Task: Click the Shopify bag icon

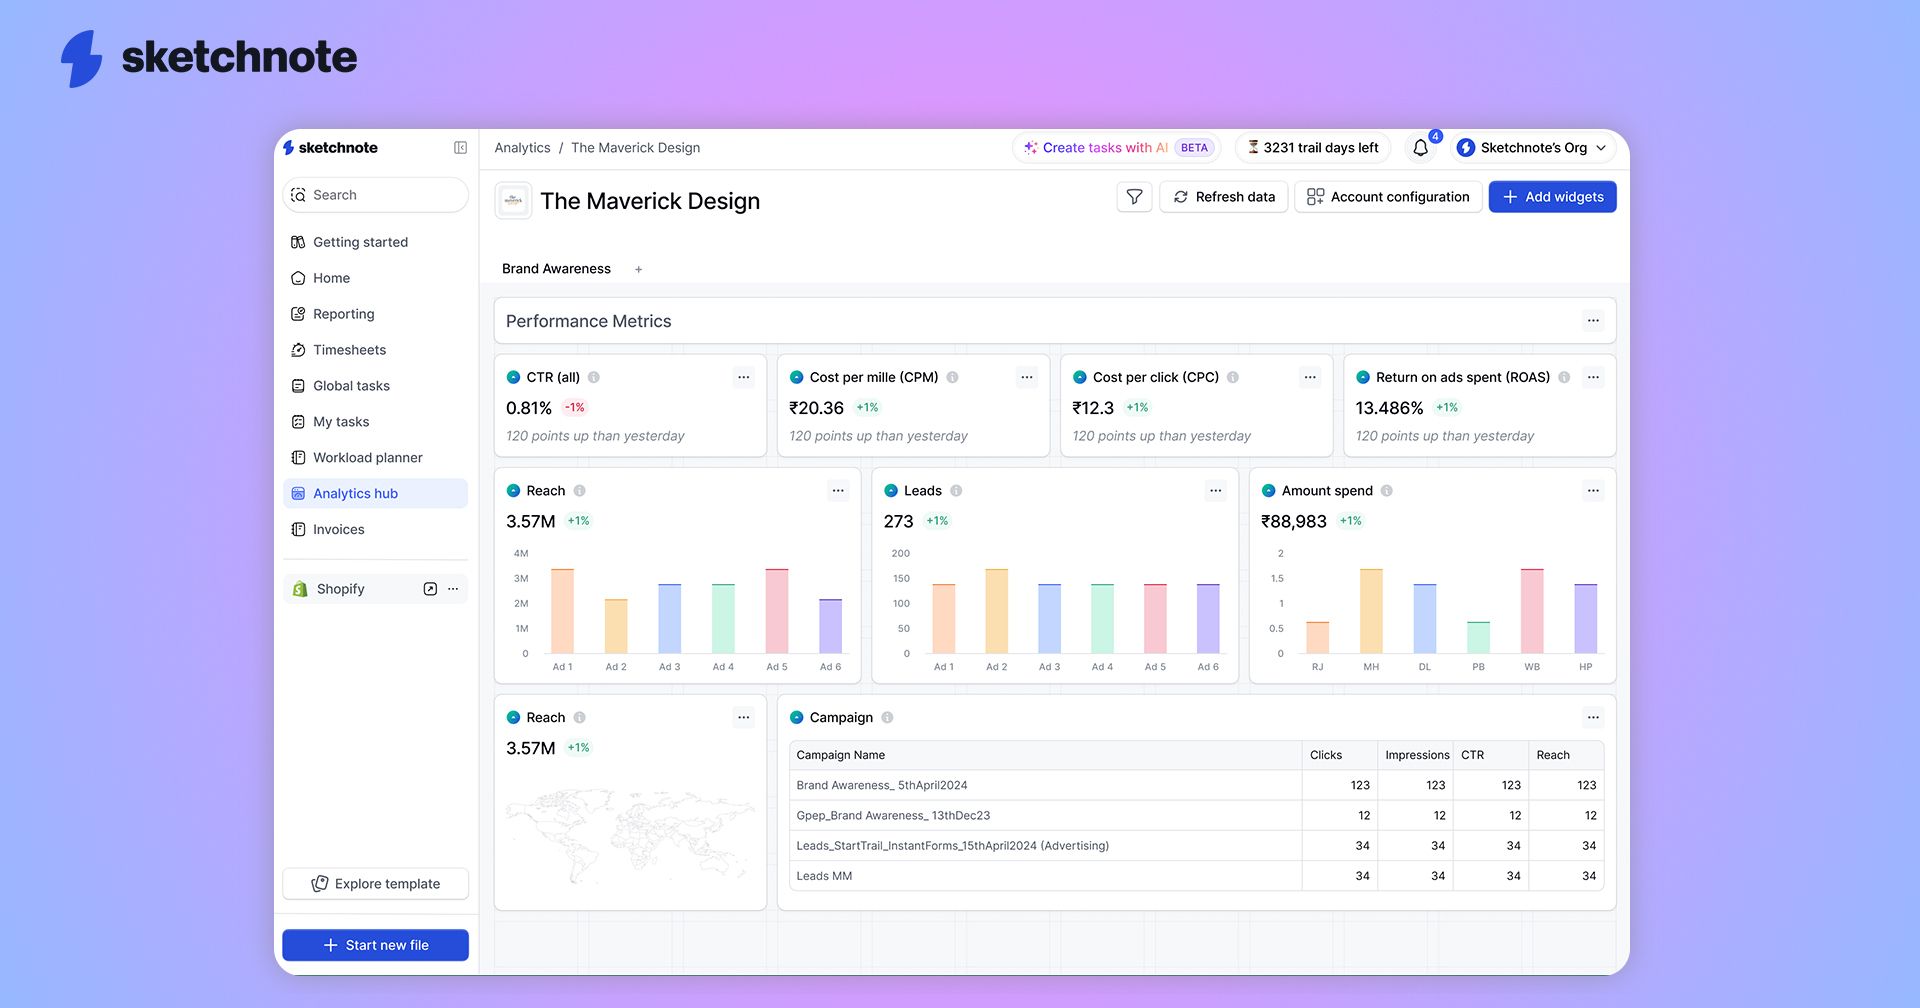Action: pos(299,589)
